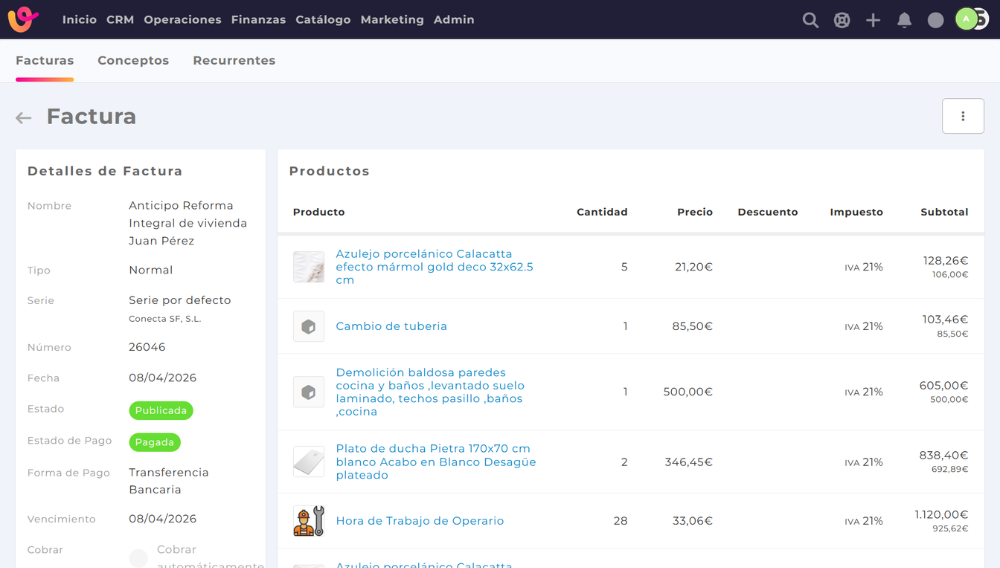
Task: Open the Hora de Trabajo de Operario link
Action: tap(419, 521)
